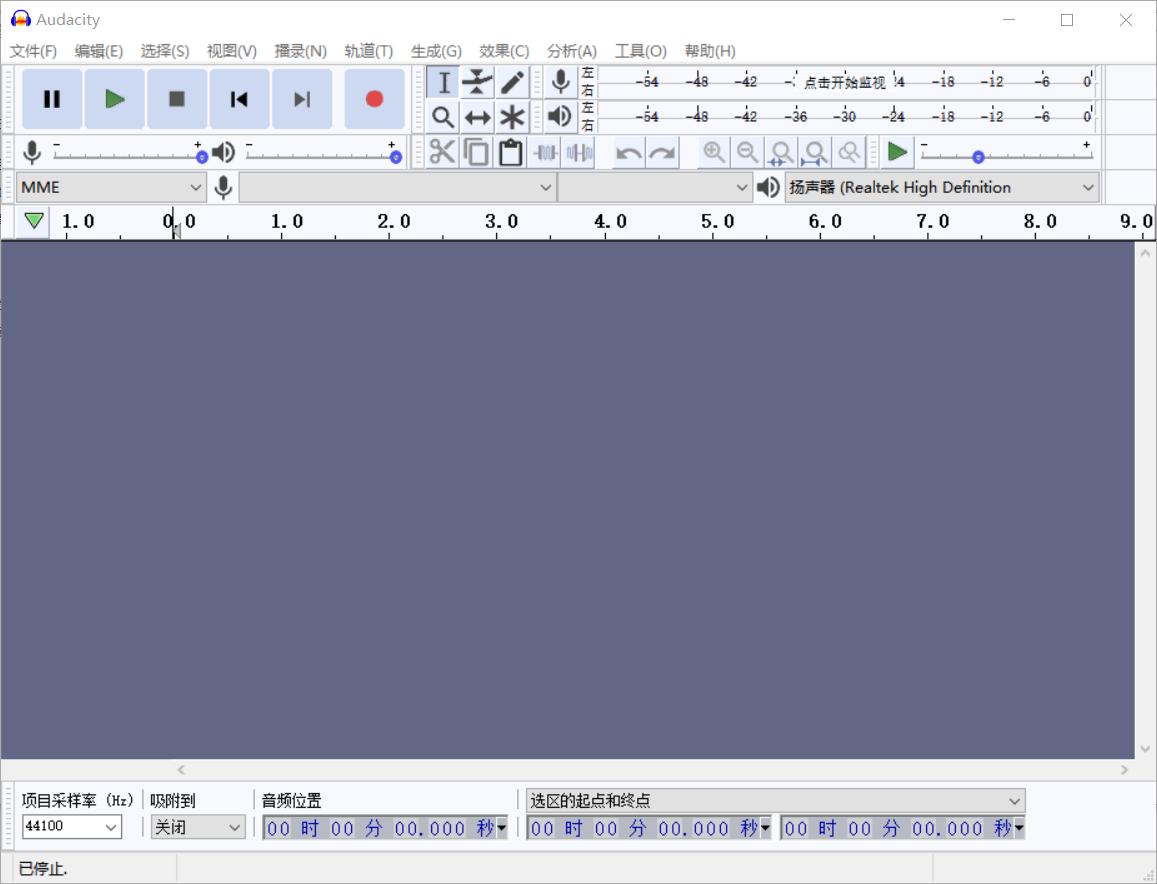The image size is (1157, 884).
Task: Choose the Time Shift tool
Action: [478, 117]
